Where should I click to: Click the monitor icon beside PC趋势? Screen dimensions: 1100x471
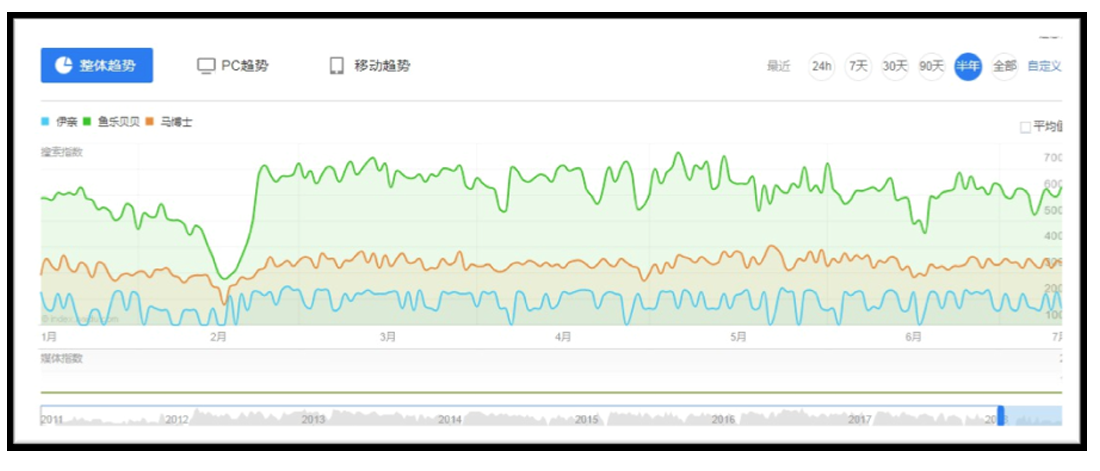pos(206,66)
